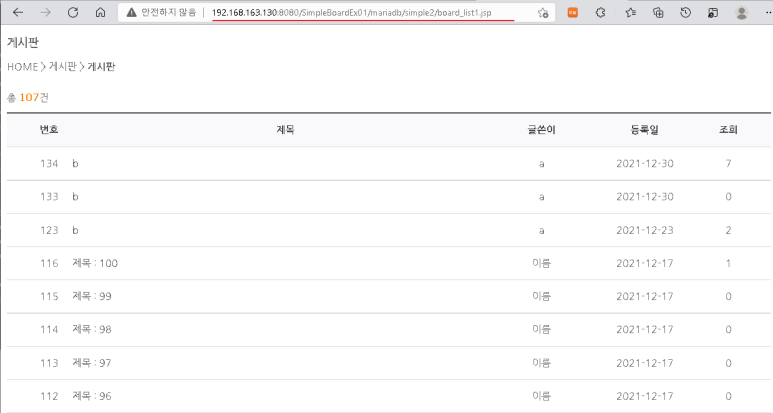Open post titled 제목 : 96
Image resolution: width=773 pixels, height=413 pixels.
[92, 396]
